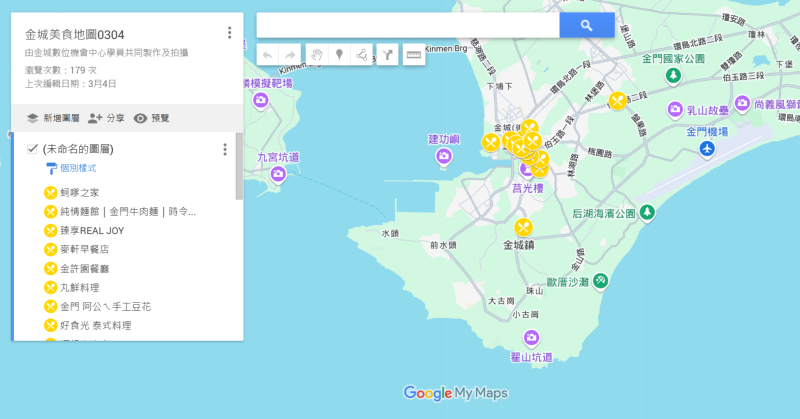The image size is (800, 419).
Task: Click the 后湖海濱公園 green park marker
Action: coord(647,212)
